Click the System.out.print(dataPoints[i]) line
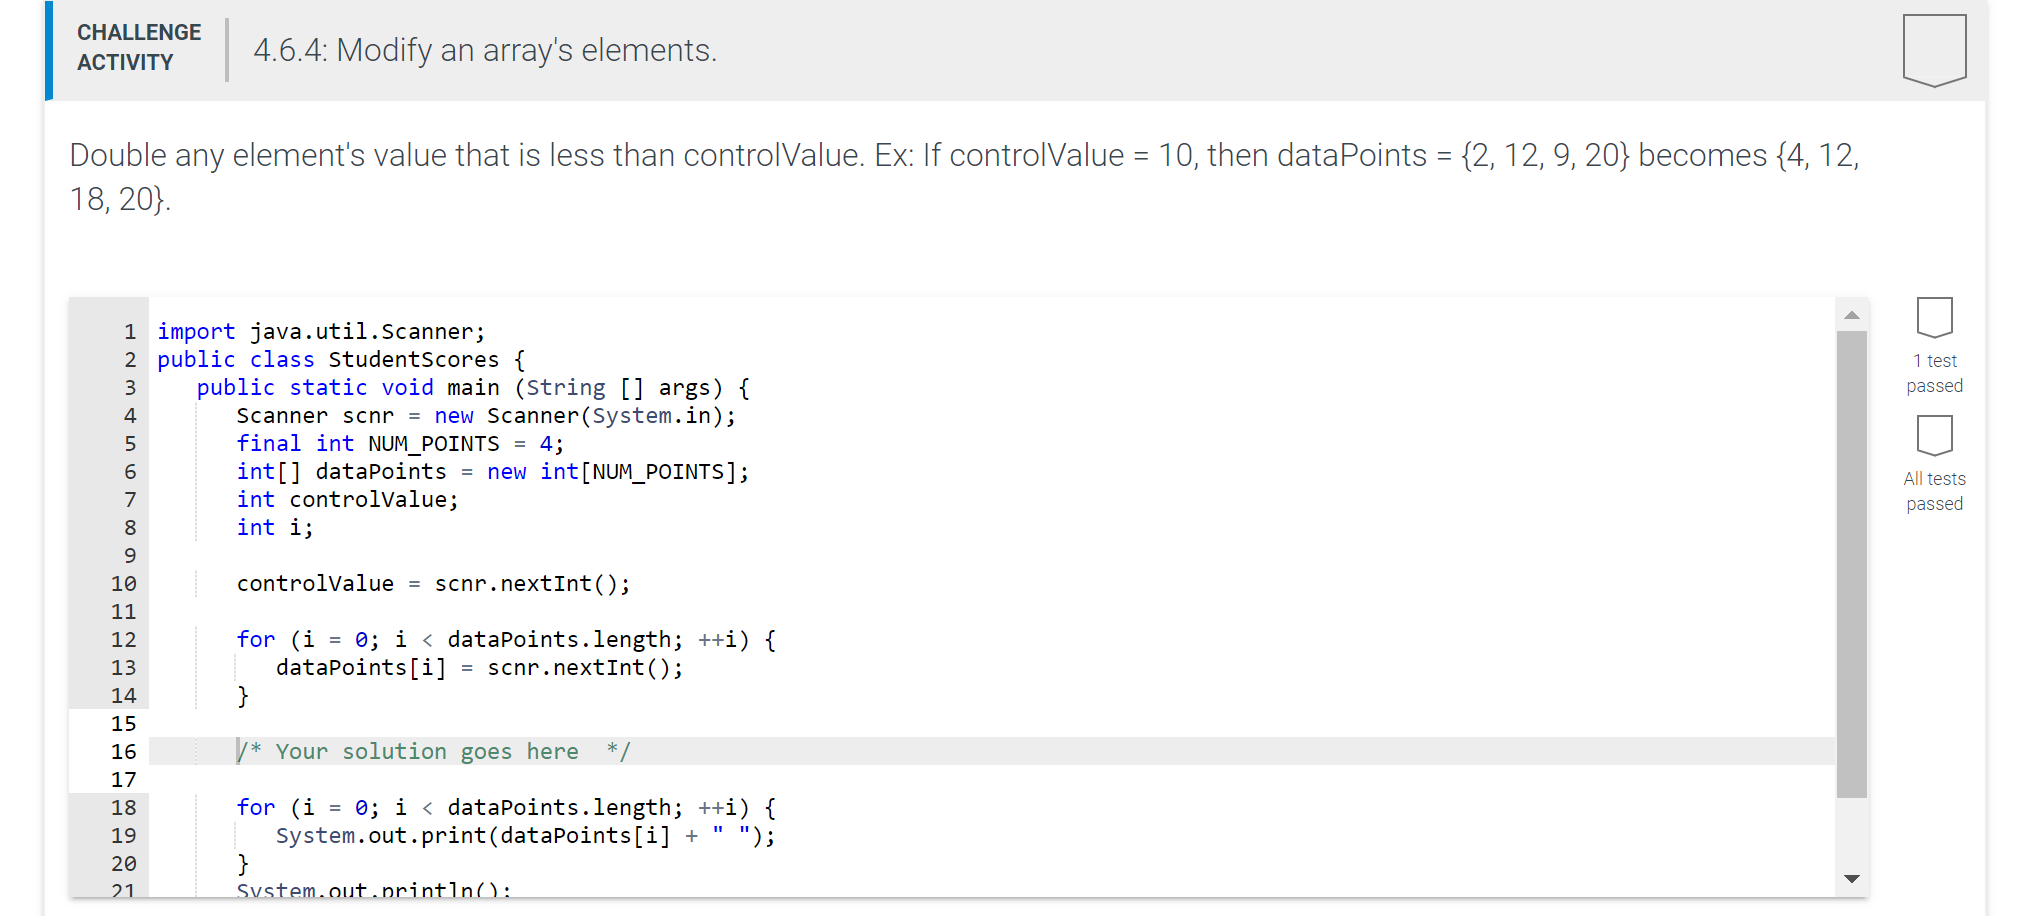 [525, 835]
